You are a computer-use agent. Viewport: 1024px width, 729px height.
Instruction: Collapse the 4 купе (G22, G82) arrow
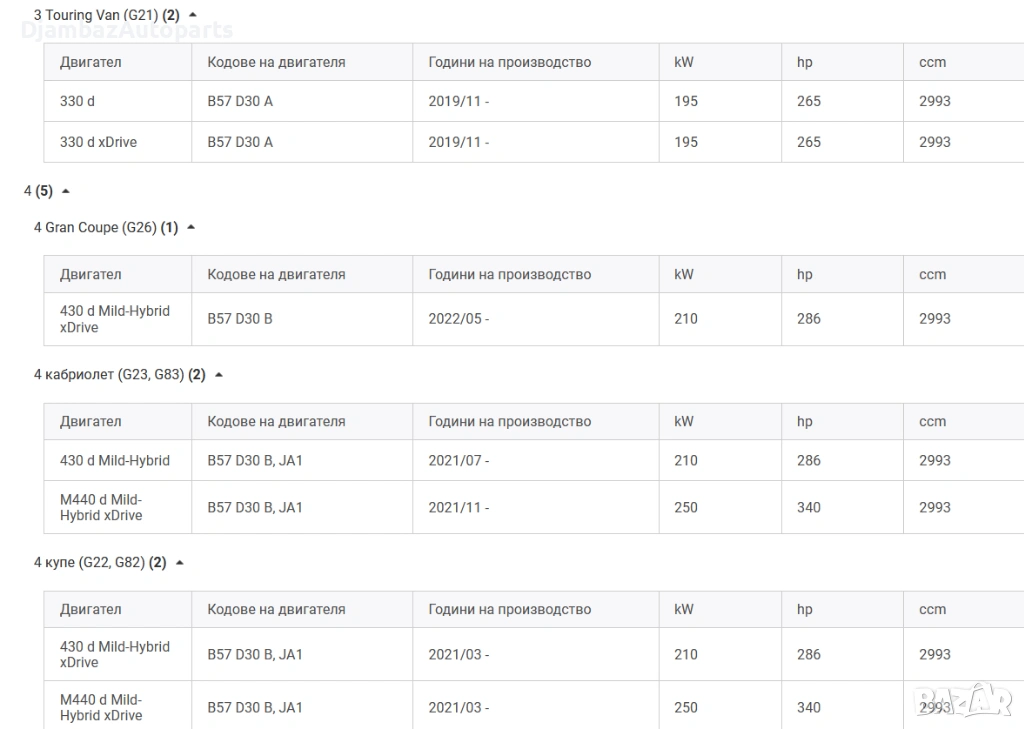pyautogui.click(x=180, y=563)
